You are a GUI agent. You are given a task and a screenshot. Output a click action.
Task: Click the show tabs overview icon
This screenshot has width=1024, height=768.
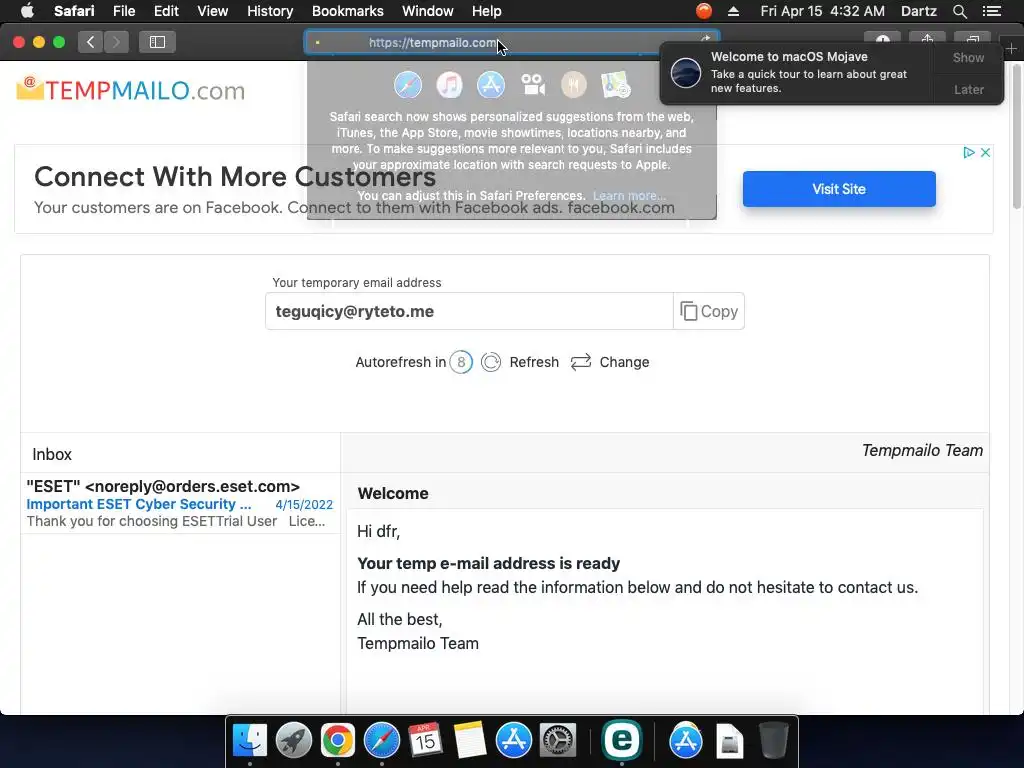(972, 39)
